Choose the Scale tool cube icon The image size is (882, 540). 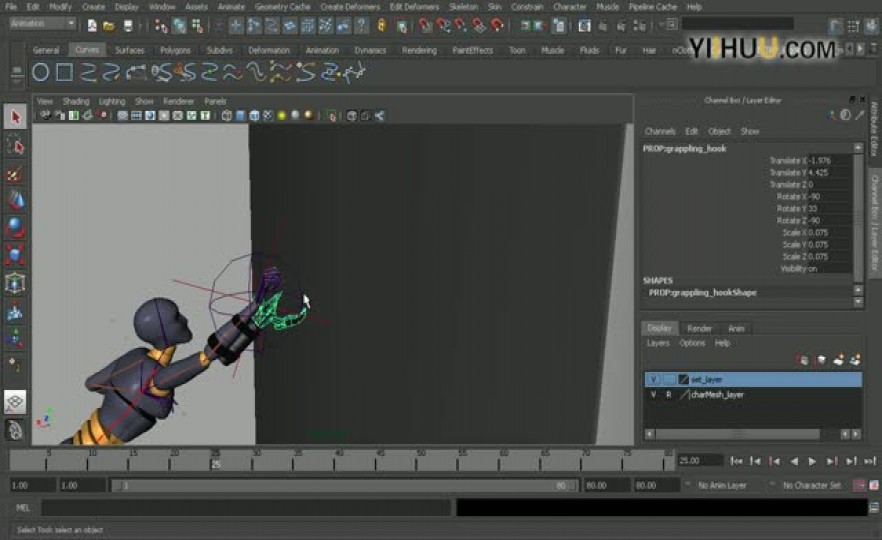tap(15, 255)
